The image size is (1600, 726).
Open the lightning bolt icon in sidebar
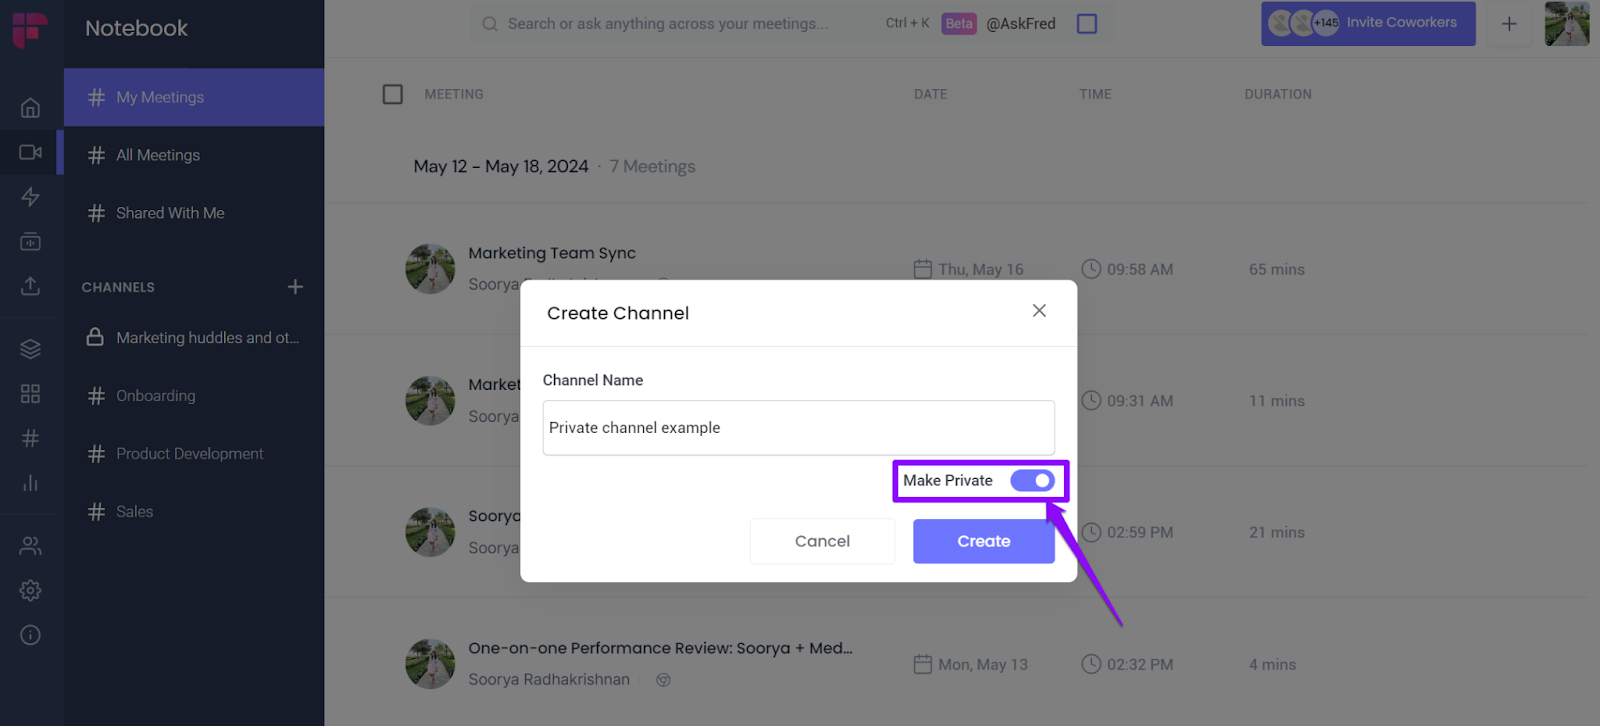[x=31, y=197]
